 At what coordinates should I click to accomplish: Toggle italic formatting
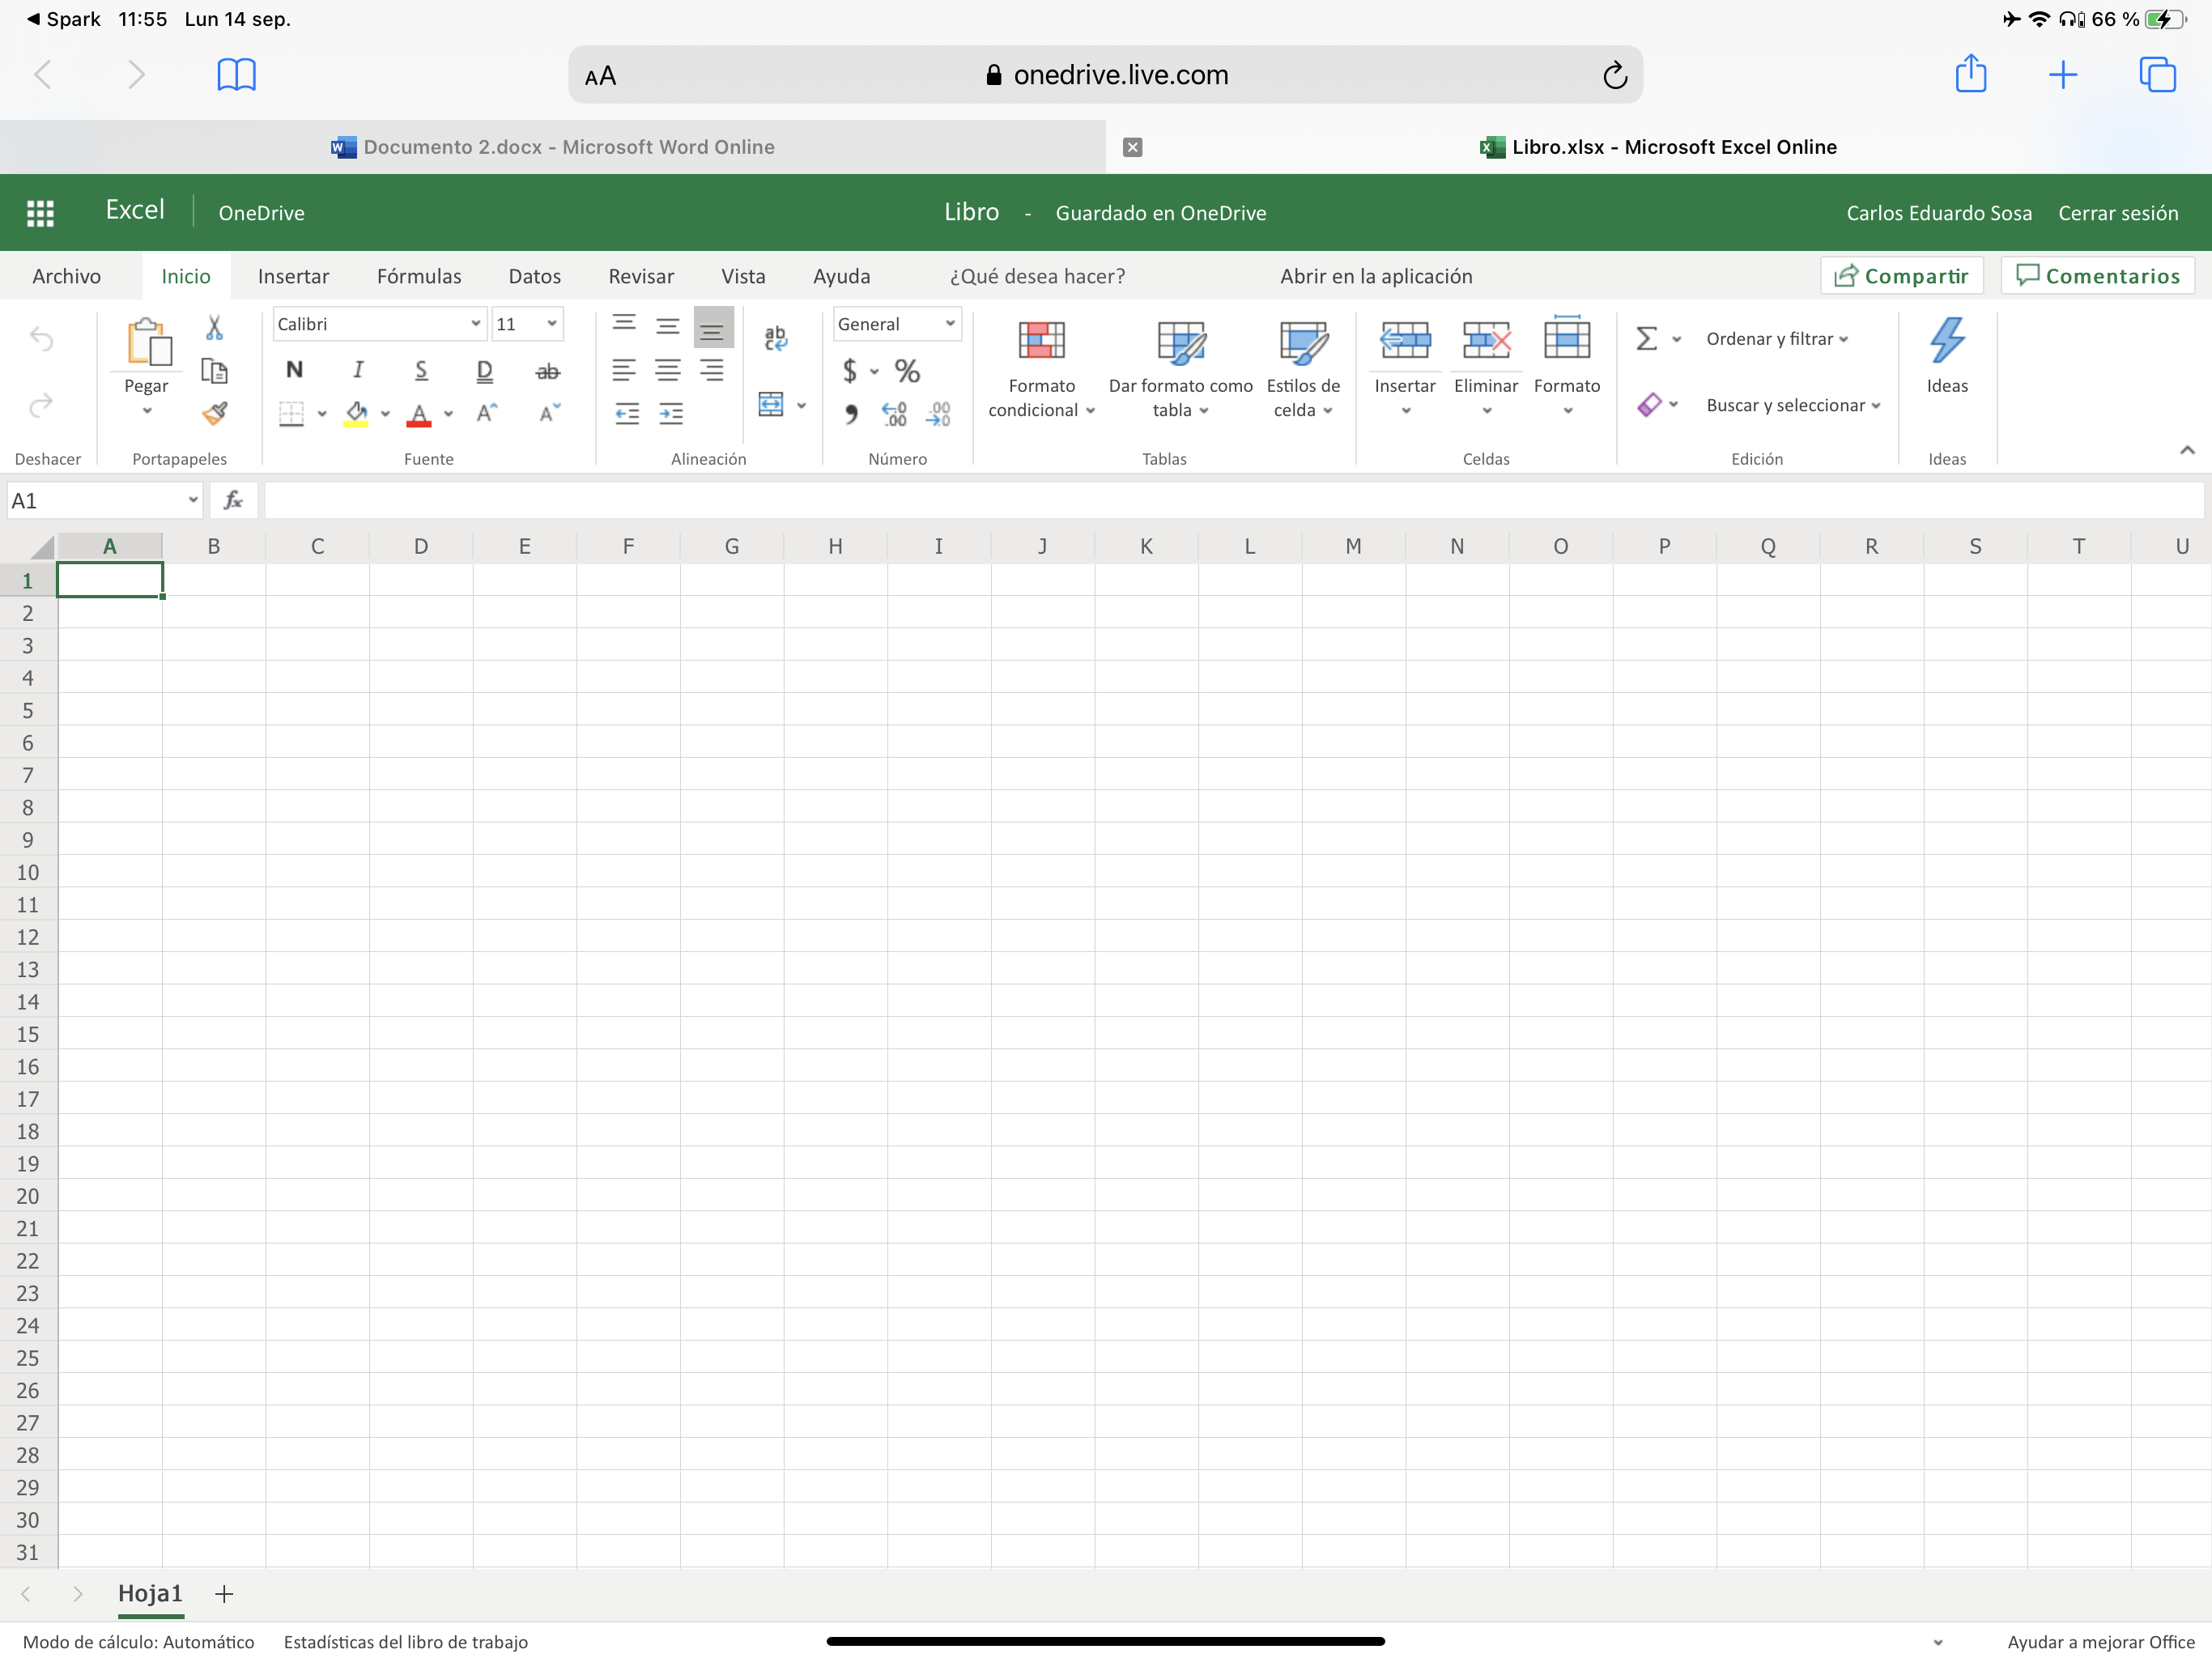[x=358, y=370]
